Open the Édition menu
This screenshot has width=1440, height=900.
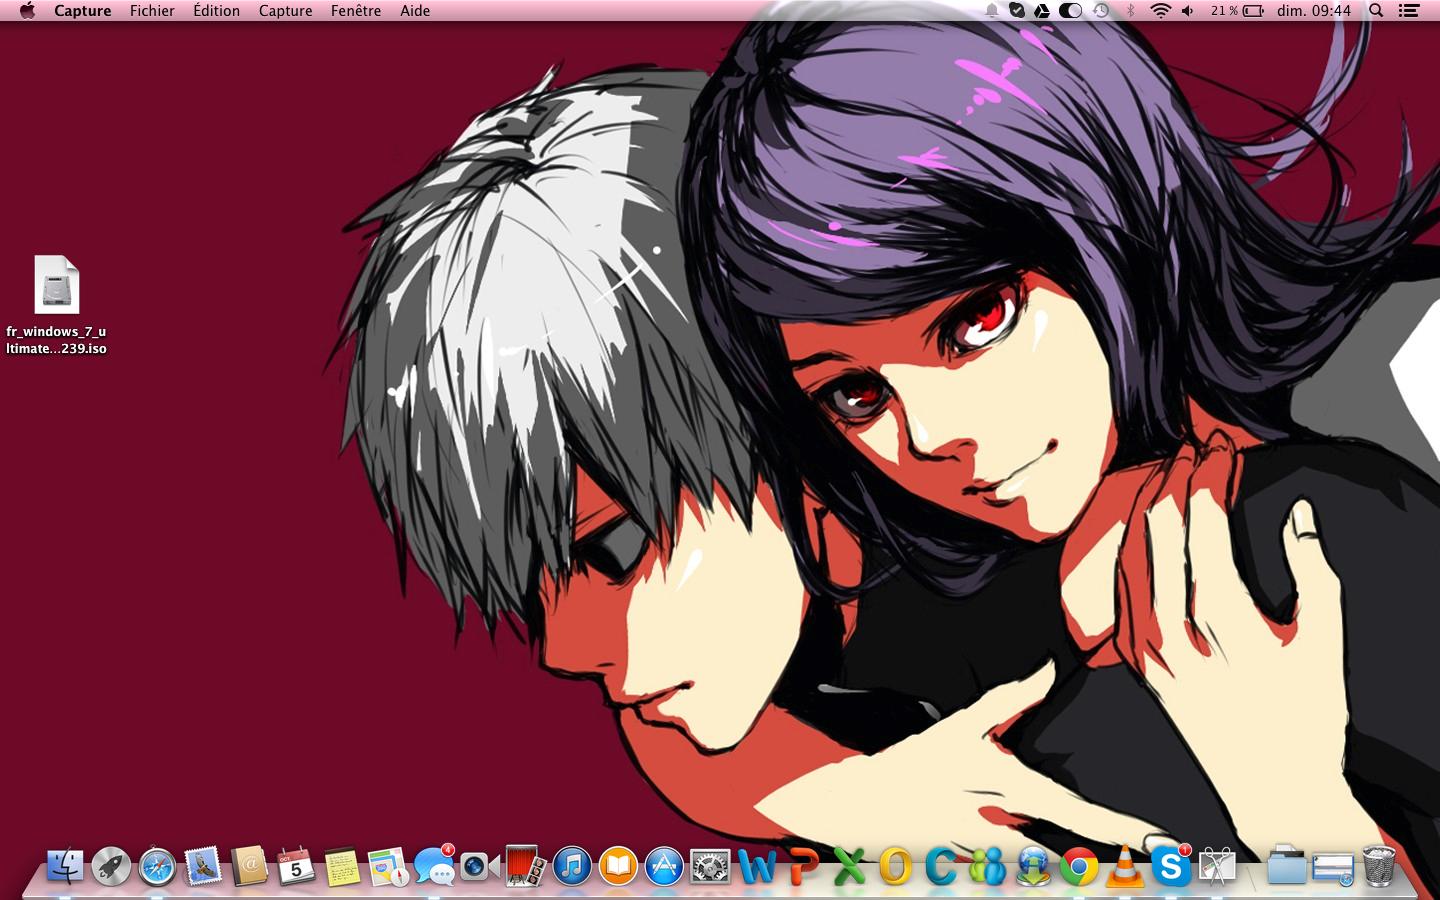[217, 11]
